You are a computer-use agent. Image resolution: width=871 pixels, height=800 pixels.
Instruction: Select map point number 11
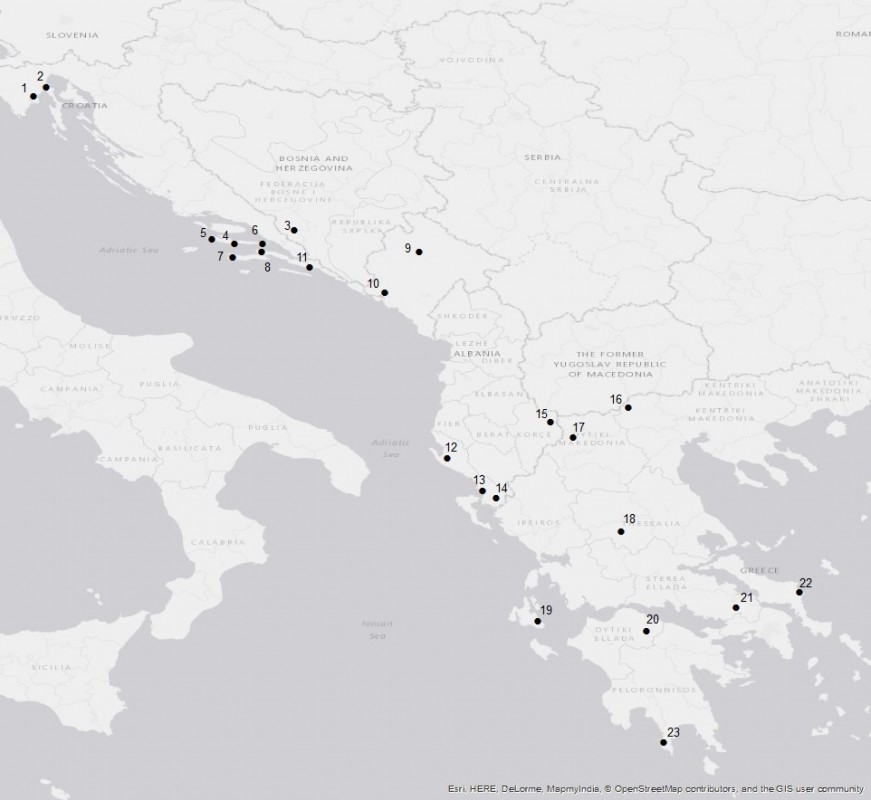[310, 267]
